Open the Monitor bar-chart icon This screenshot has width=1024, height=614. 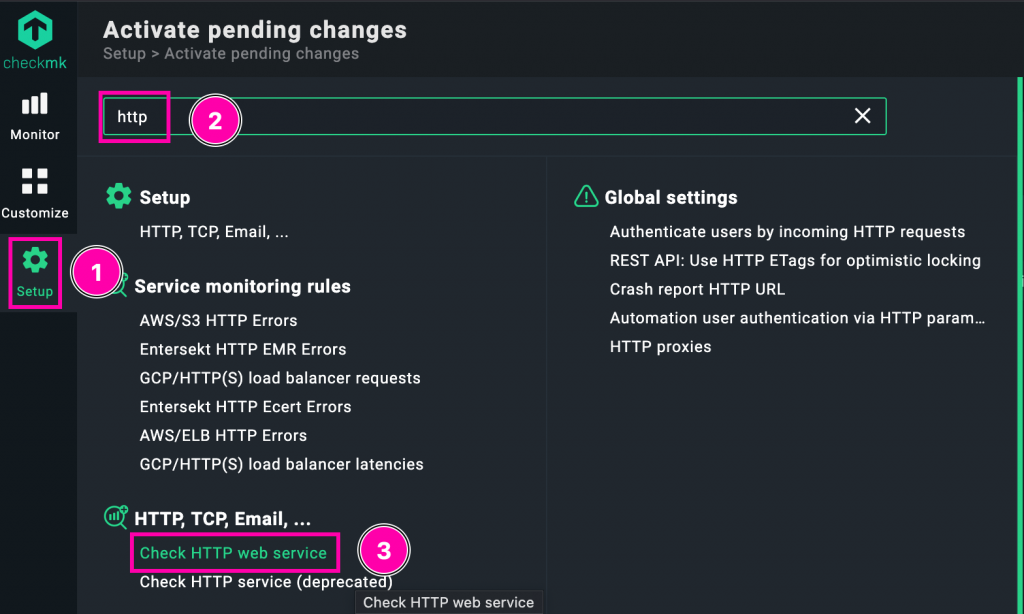[35, 104]
